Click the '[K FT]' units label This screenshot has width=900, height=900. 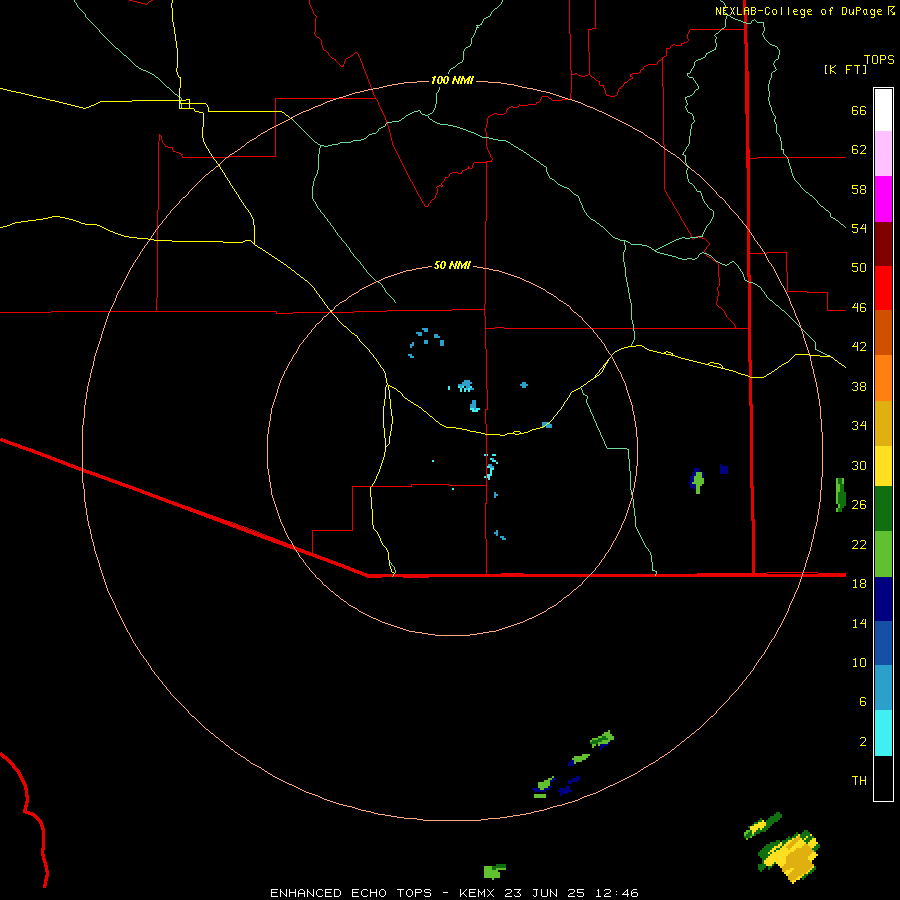click(845, 69)
